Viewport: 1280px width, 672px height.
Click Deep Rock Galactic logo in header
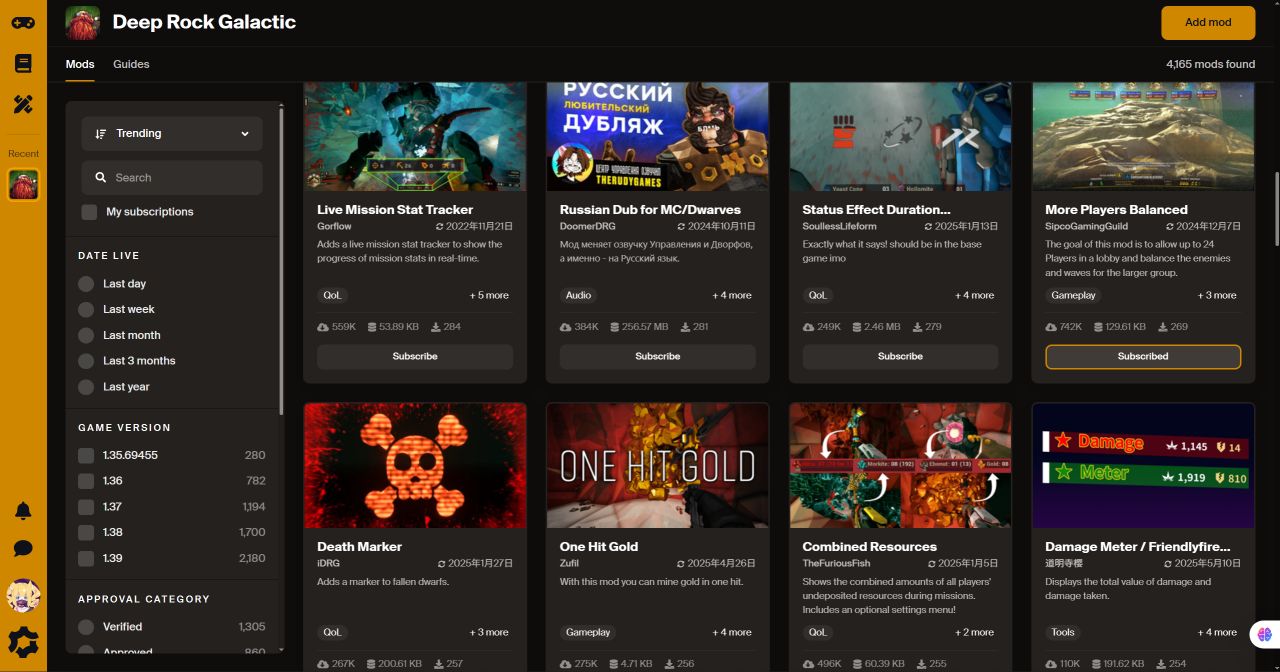point(82,22)
